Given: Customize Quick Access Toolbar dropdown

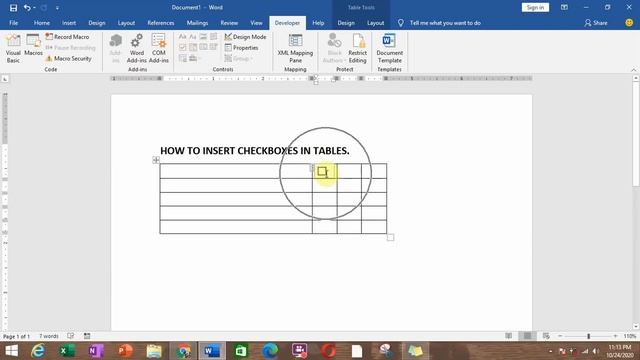Looking at the screenshot, I should pyautogui.click(x=57, y=8).
